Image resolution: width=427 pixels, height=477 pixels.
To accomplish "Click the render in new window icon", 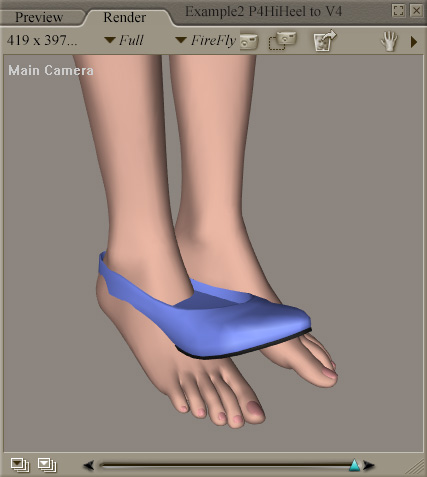I will point(325,41).
